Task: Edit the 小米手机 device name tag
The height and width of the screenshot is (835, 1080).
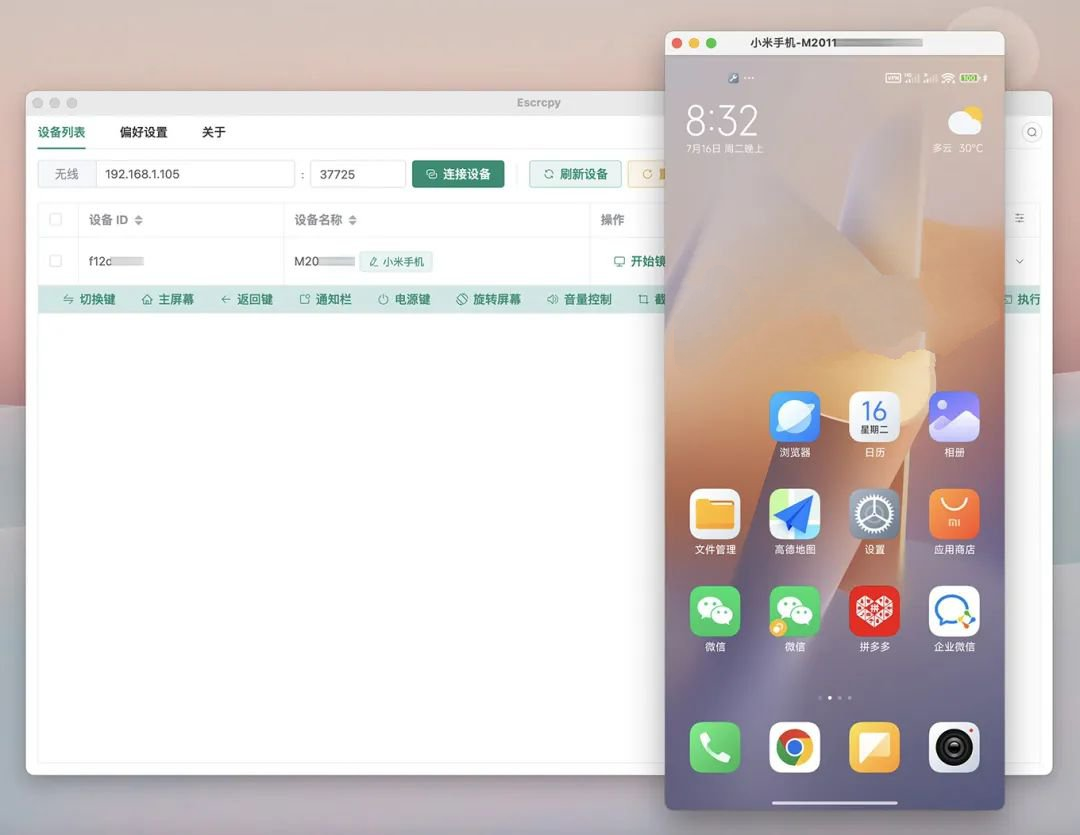Action: click(396, 262)
